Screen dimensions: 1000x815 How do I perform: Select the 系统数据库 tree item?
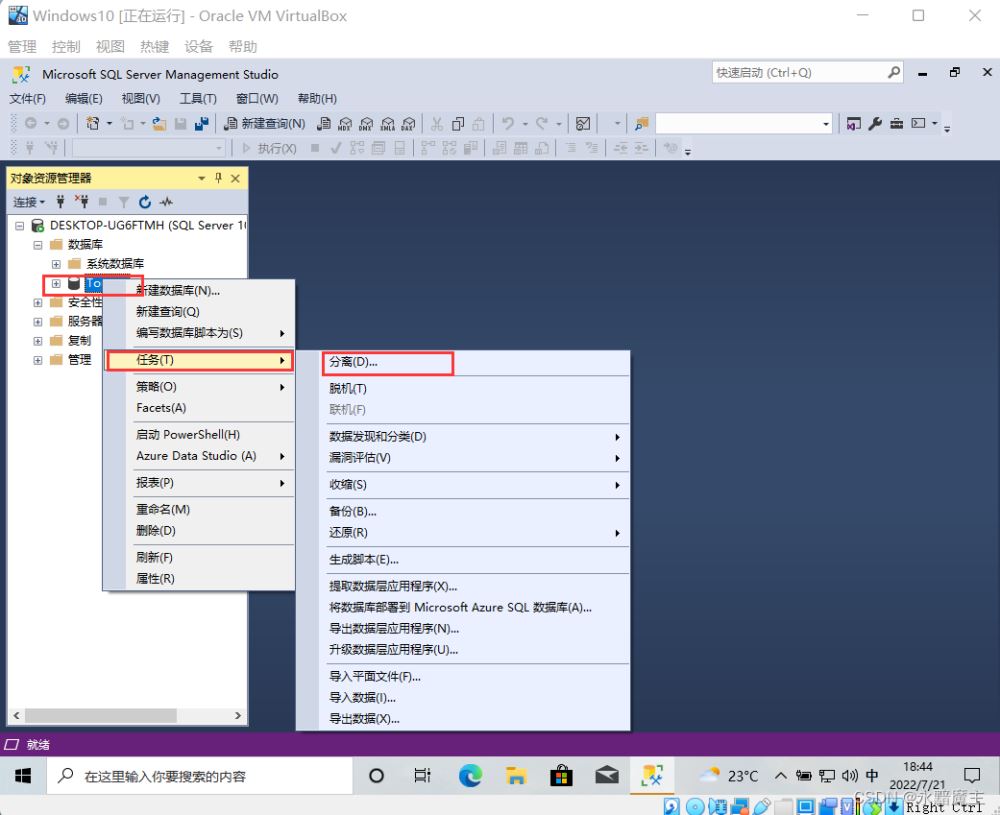[x=115, y=263]
